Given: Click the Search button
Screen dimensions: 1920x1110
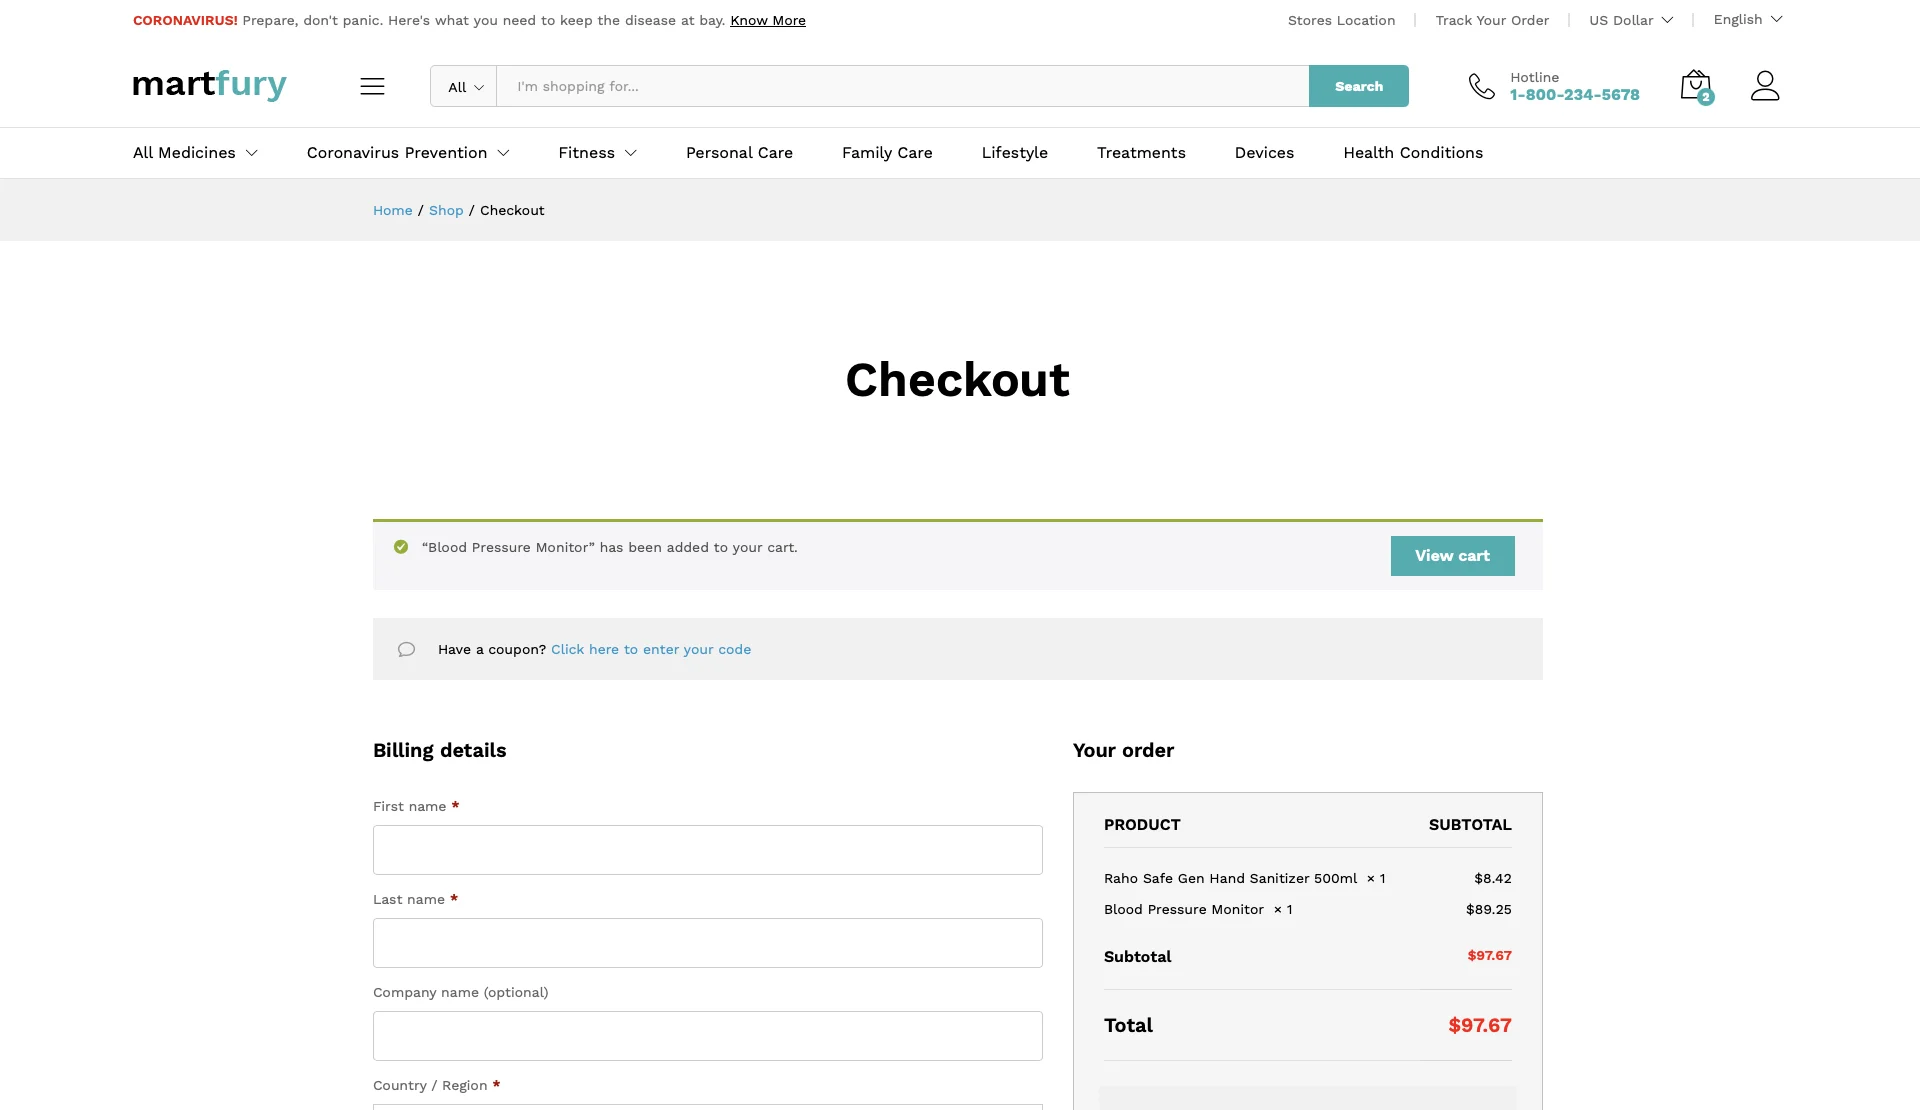Looking at the screenshot, I should pyautogui.click(x=1358, y=86).
